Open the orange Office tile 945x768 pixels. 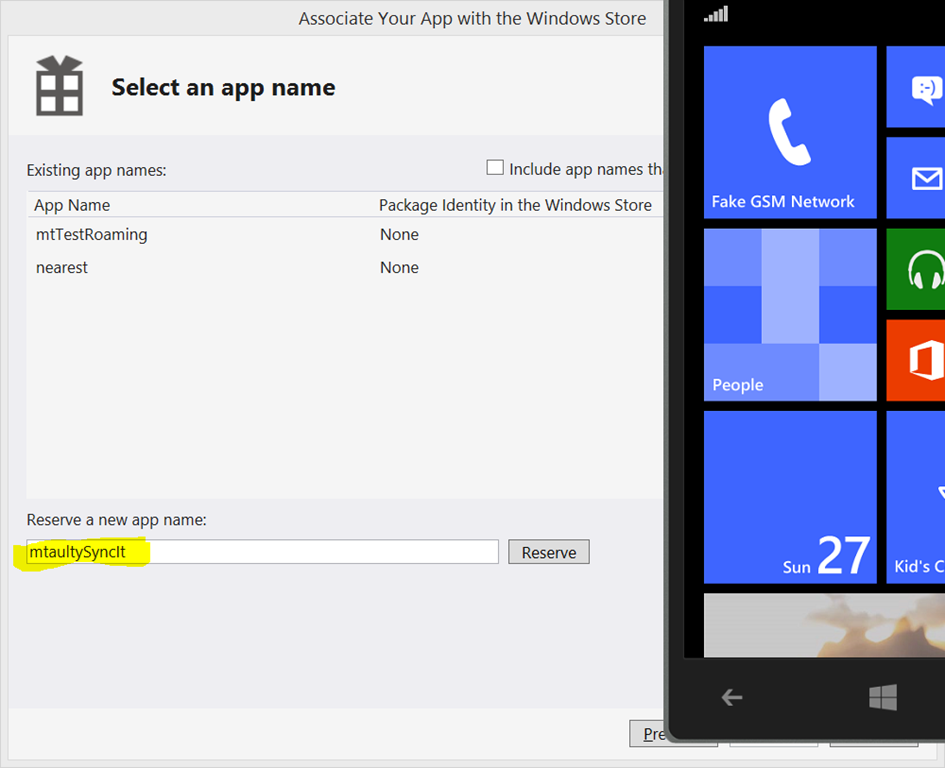(x=915, y=360)
